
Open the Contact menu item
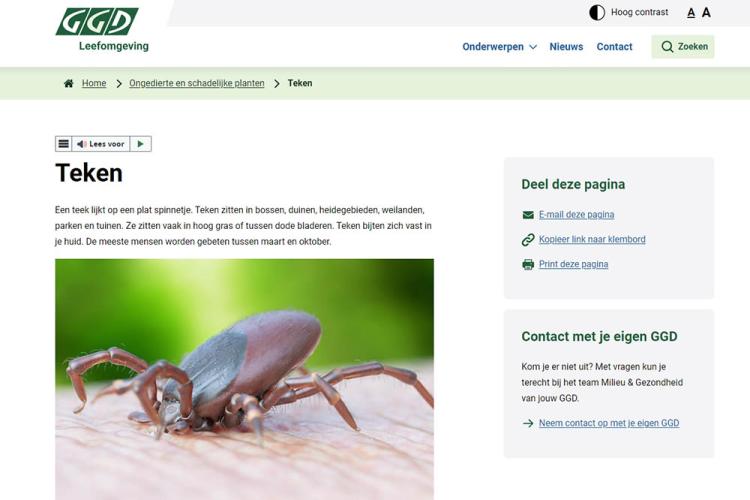point(614,47)
